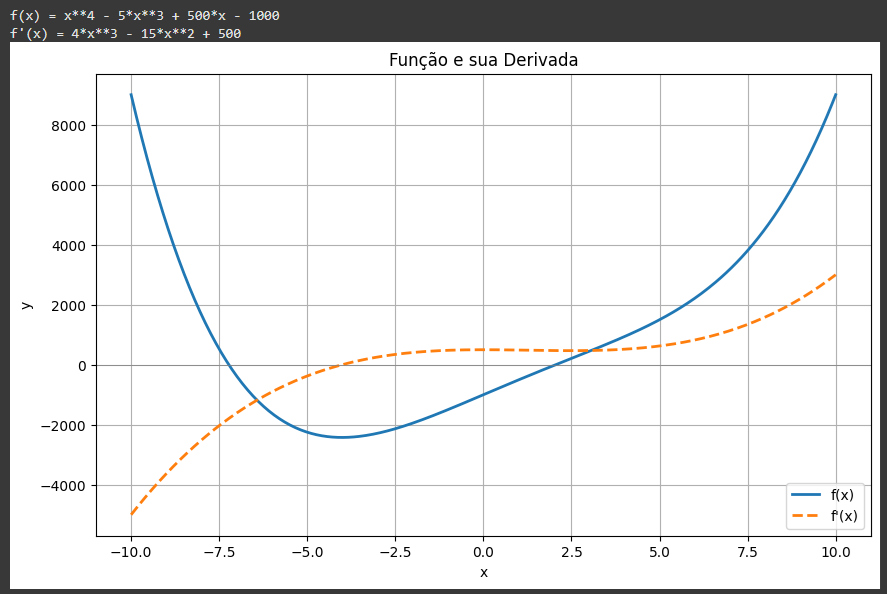Click the lowest point of blue f(x) curve

point(341,437)
